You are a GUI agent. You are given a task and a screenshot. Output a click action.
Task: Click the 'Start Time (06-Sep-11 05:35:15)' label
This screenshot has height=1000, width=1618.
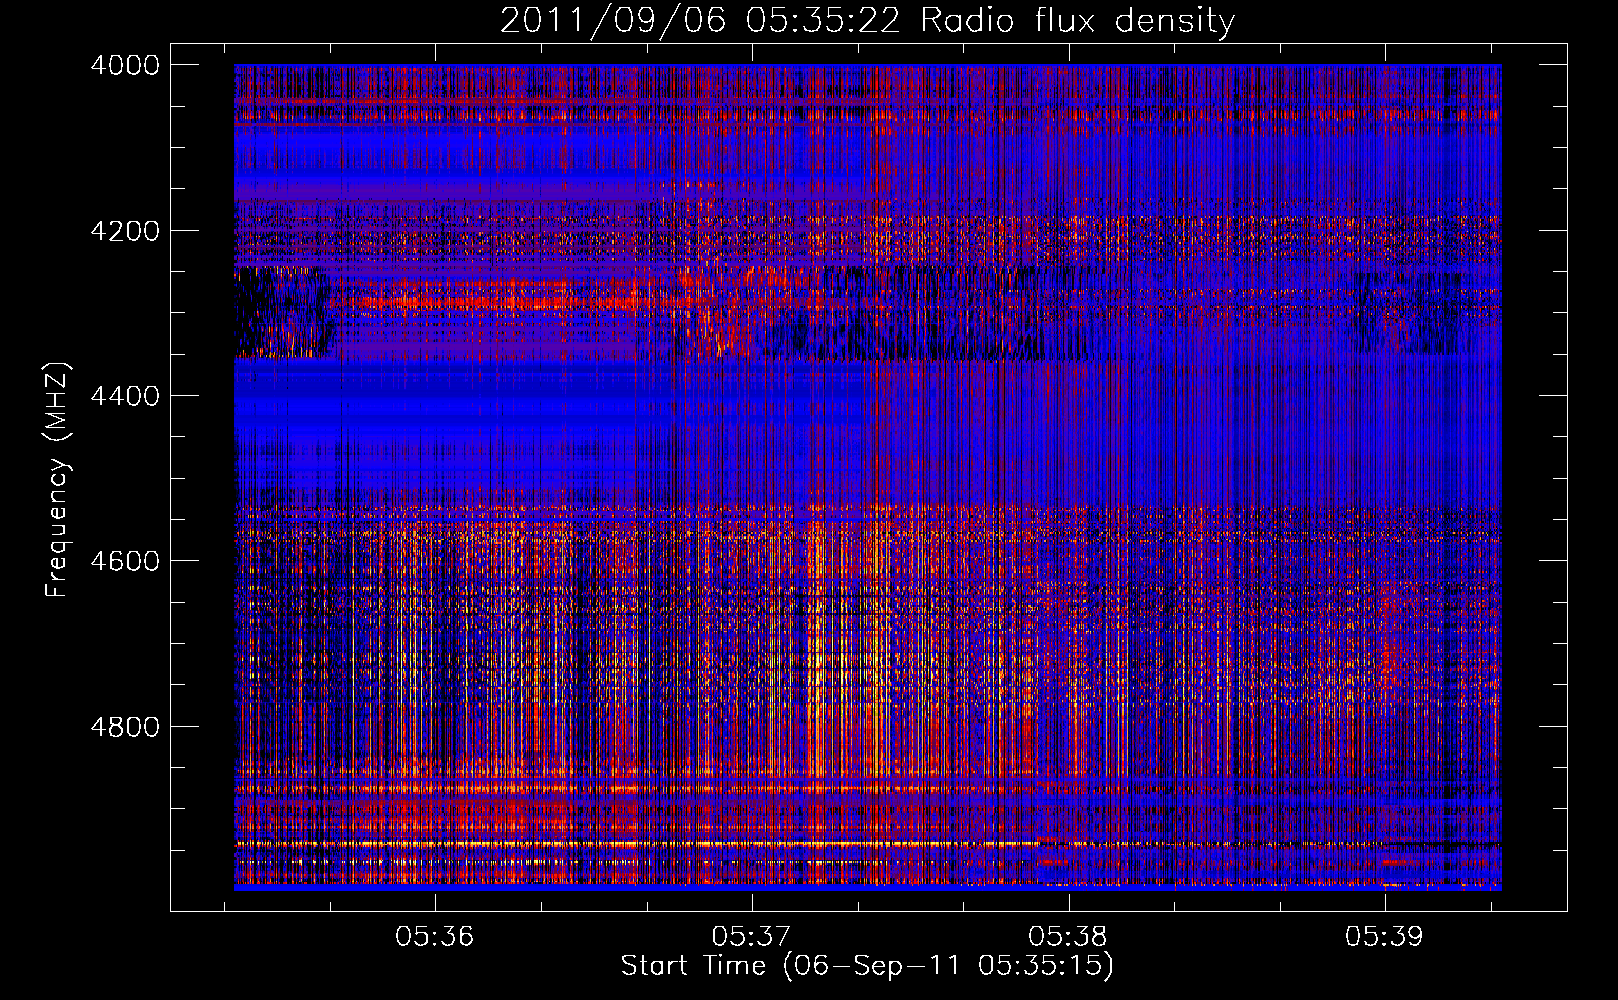867,966
